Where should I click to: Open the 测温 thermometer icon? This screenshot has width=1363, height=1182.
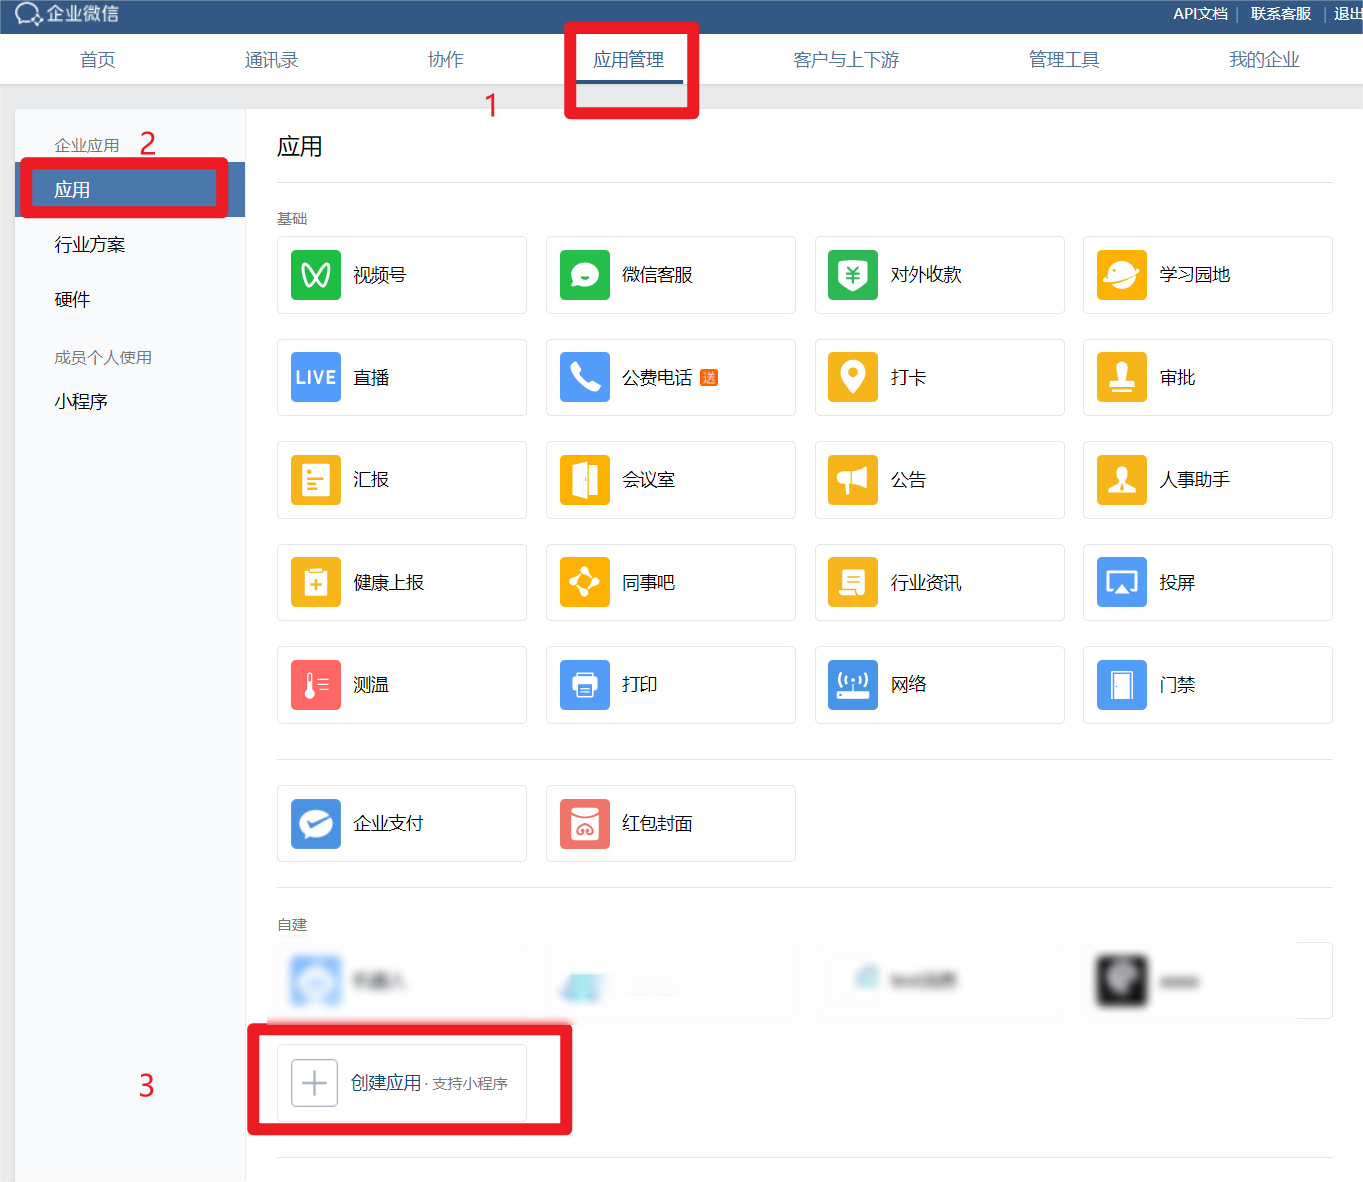[315, 685]
